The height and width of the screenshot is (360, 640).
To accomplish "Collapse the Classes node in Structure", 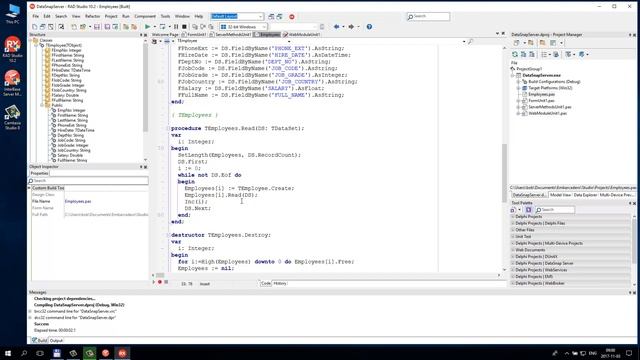I will point(31,40).
